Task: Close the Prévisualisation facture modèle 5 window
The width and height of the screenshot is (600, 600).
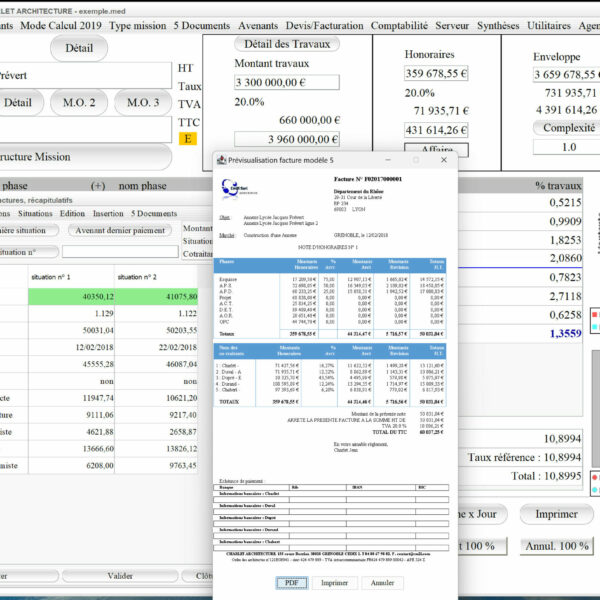Action: coord(444,160)
